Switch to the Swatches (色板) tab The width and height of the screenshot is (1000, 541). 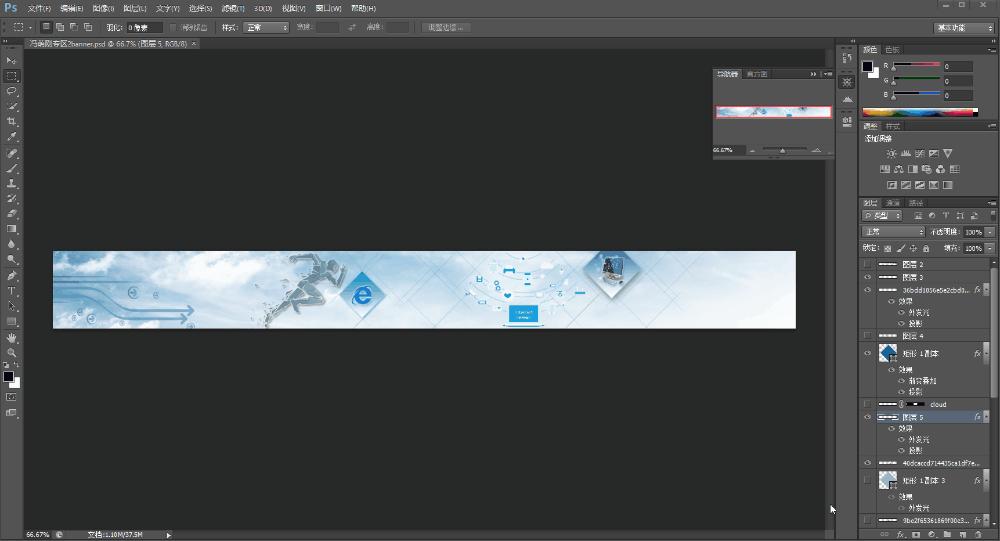(892, 50)
